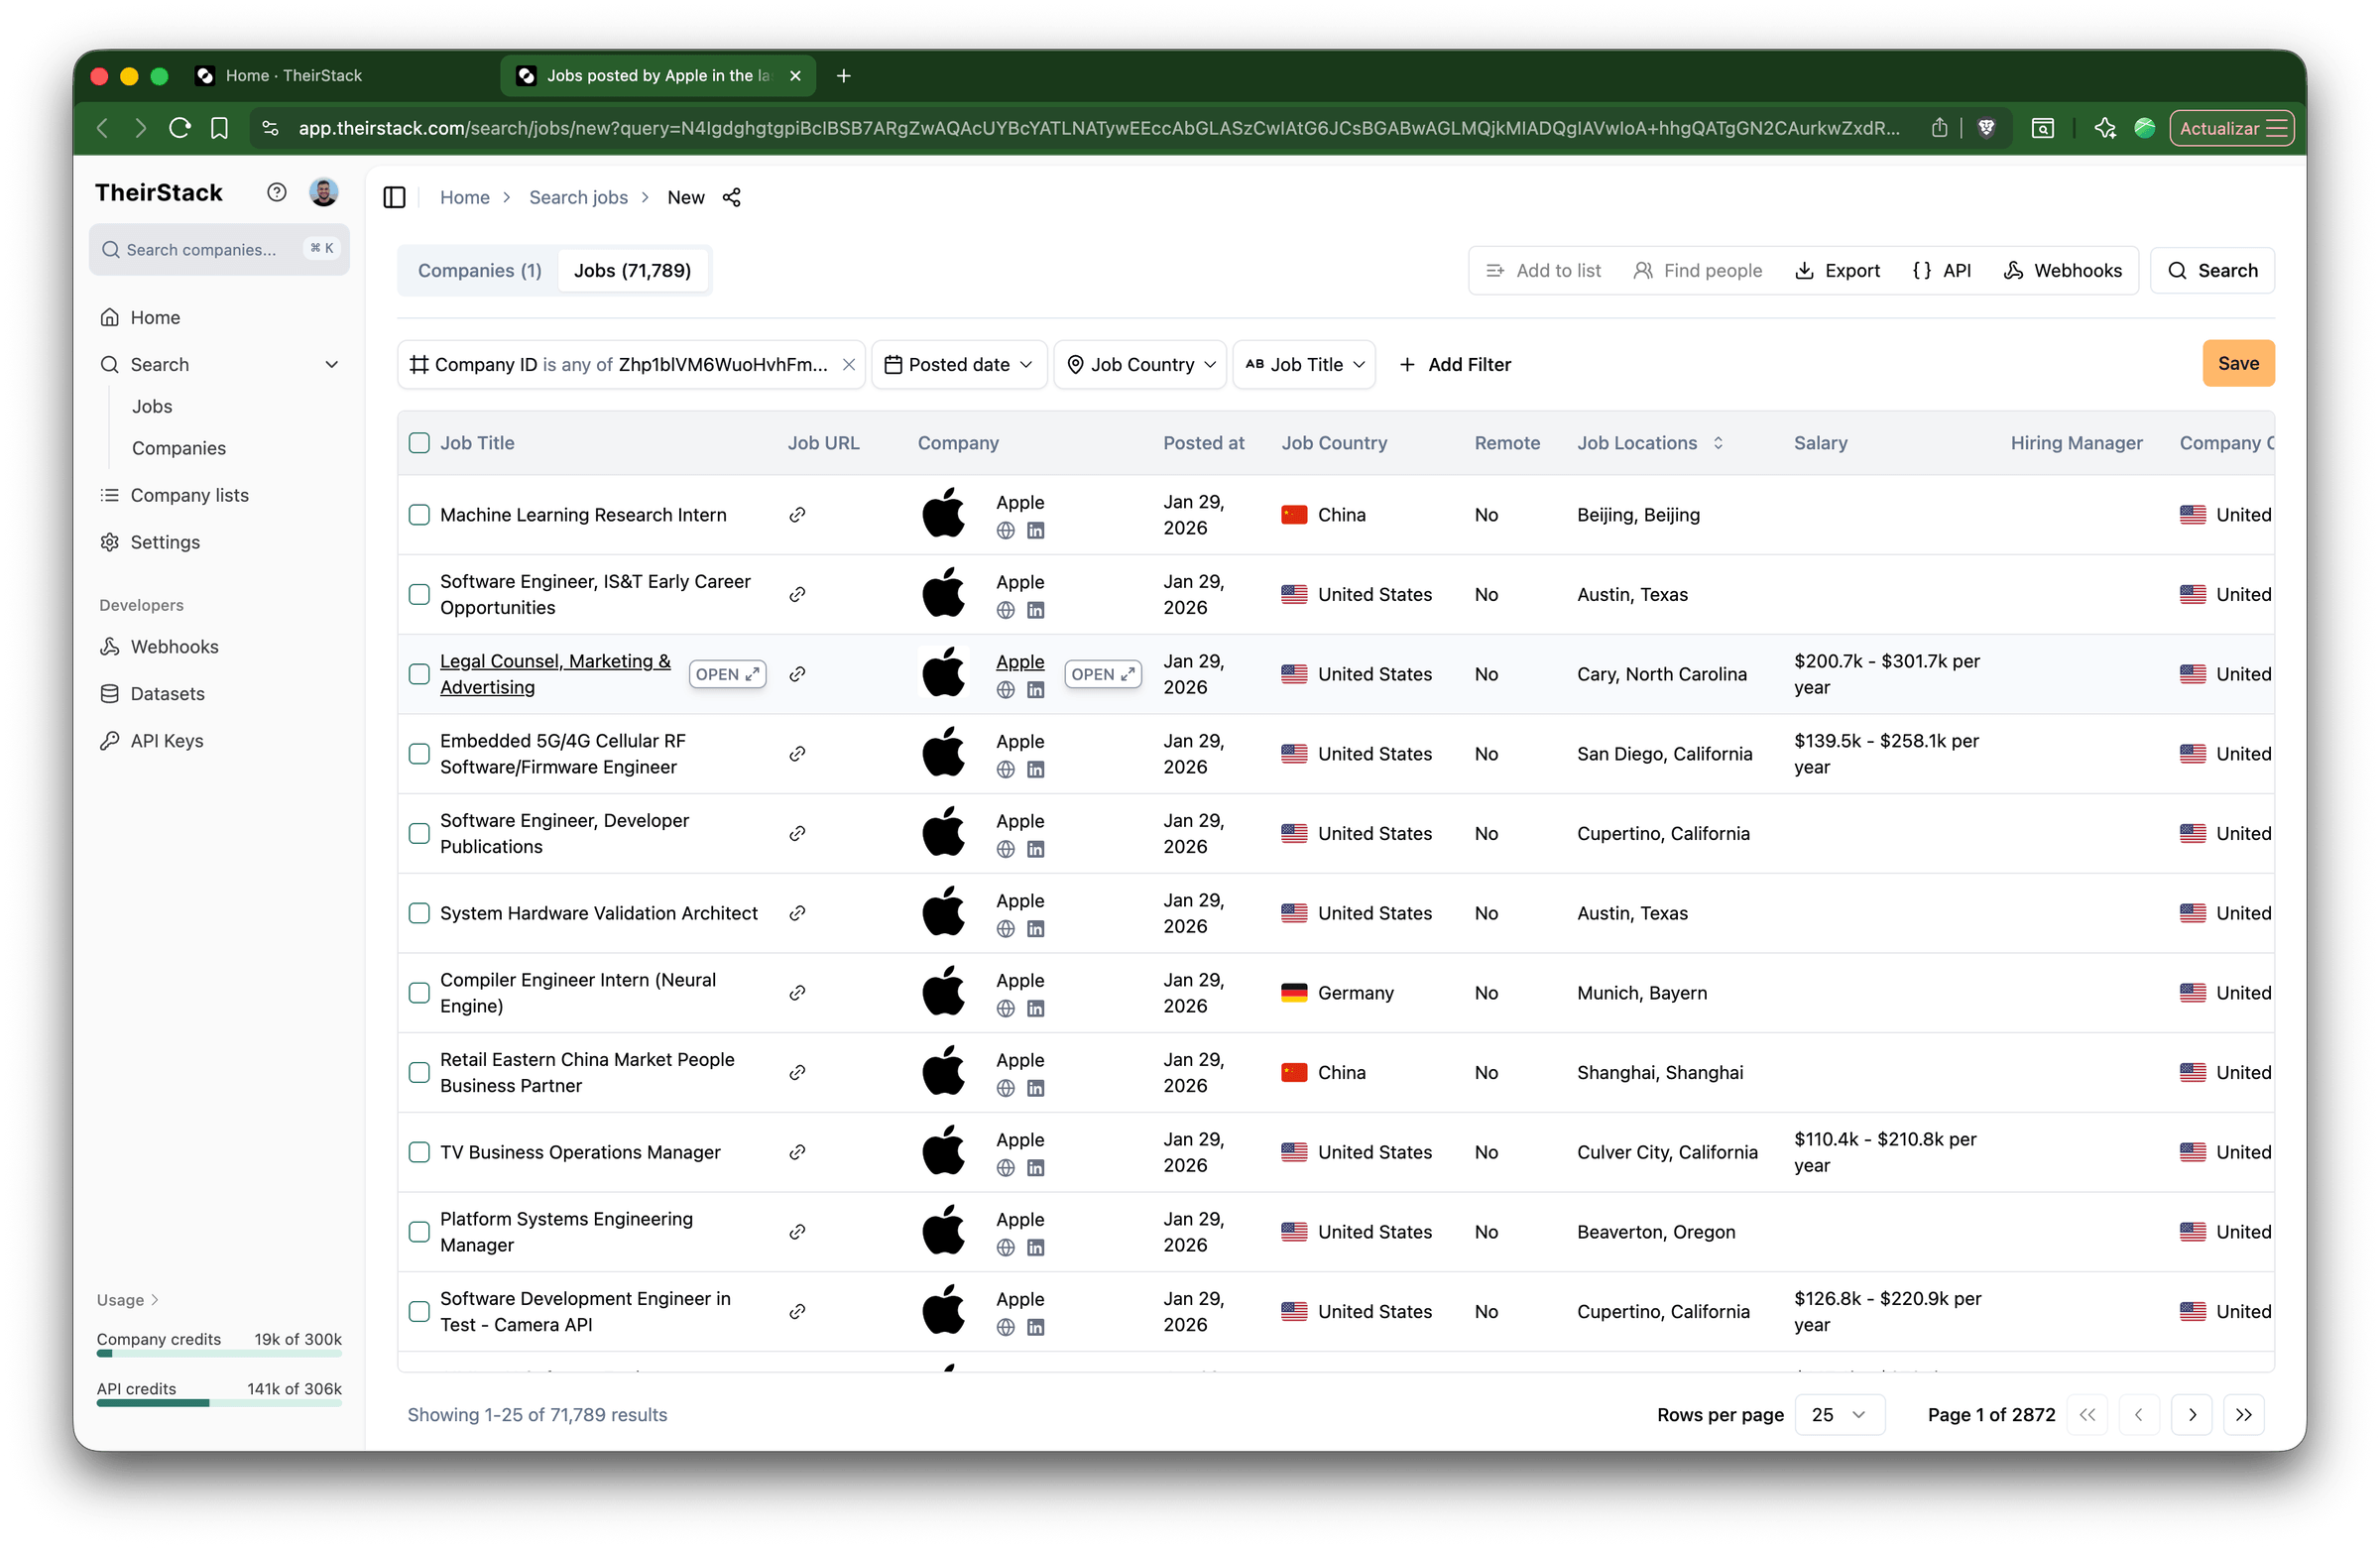Remove the Company ID filter with X
This screenshot has width=2380, height=1548.
849,365
